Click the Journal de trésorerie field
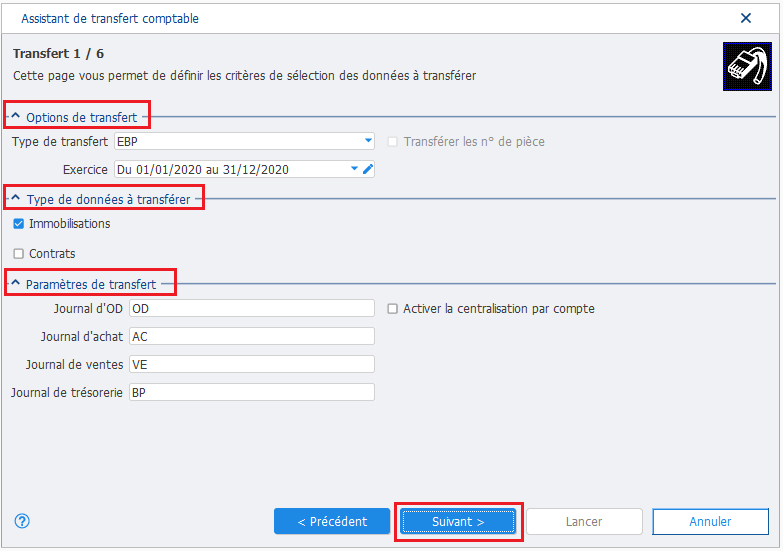This screenshot has width=783, height=551. click(252, 392)
